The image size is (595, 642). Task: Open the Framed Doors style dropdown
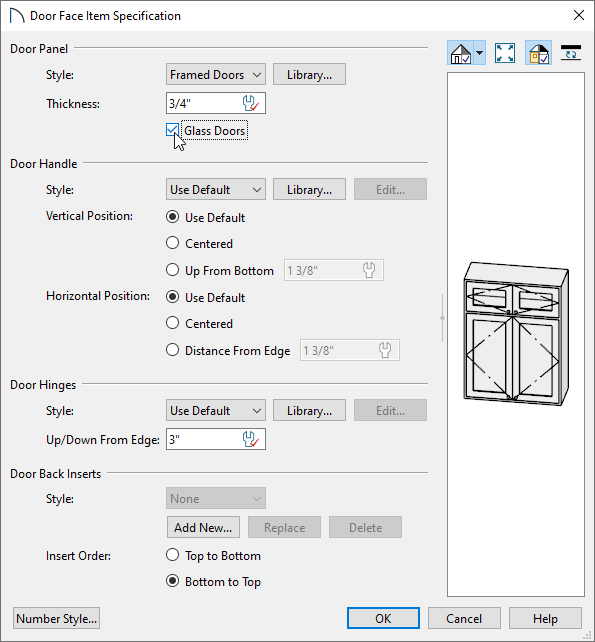(216, 75)
